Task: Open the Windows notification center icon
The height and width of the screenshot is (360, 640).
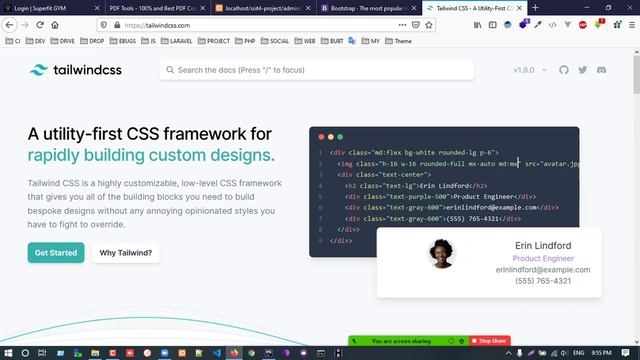Action: 625,353
